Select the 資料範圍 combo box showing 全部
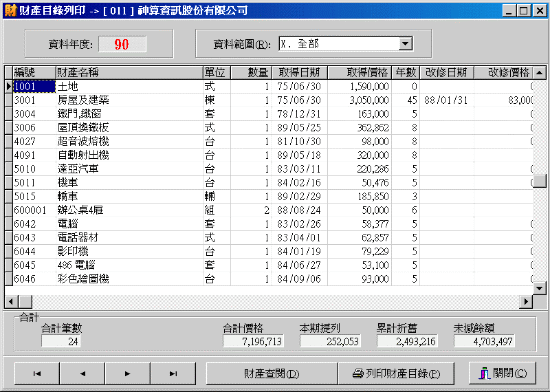 [346, 44]
